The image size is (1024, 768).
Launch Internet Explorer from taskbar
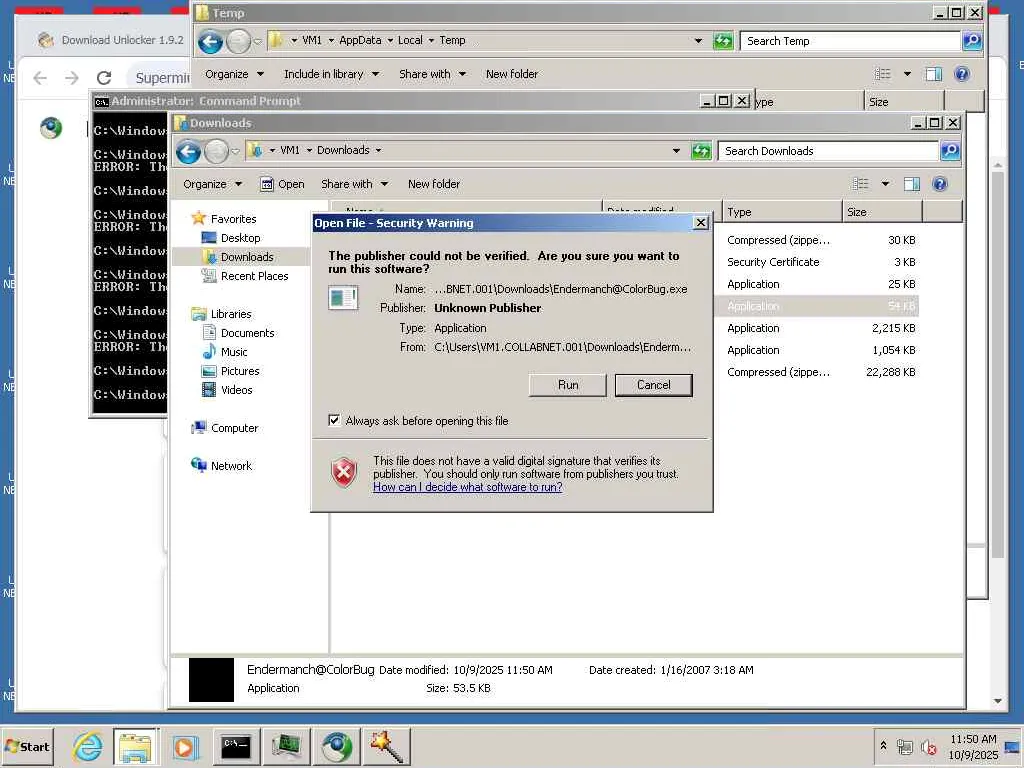[87, 746]
